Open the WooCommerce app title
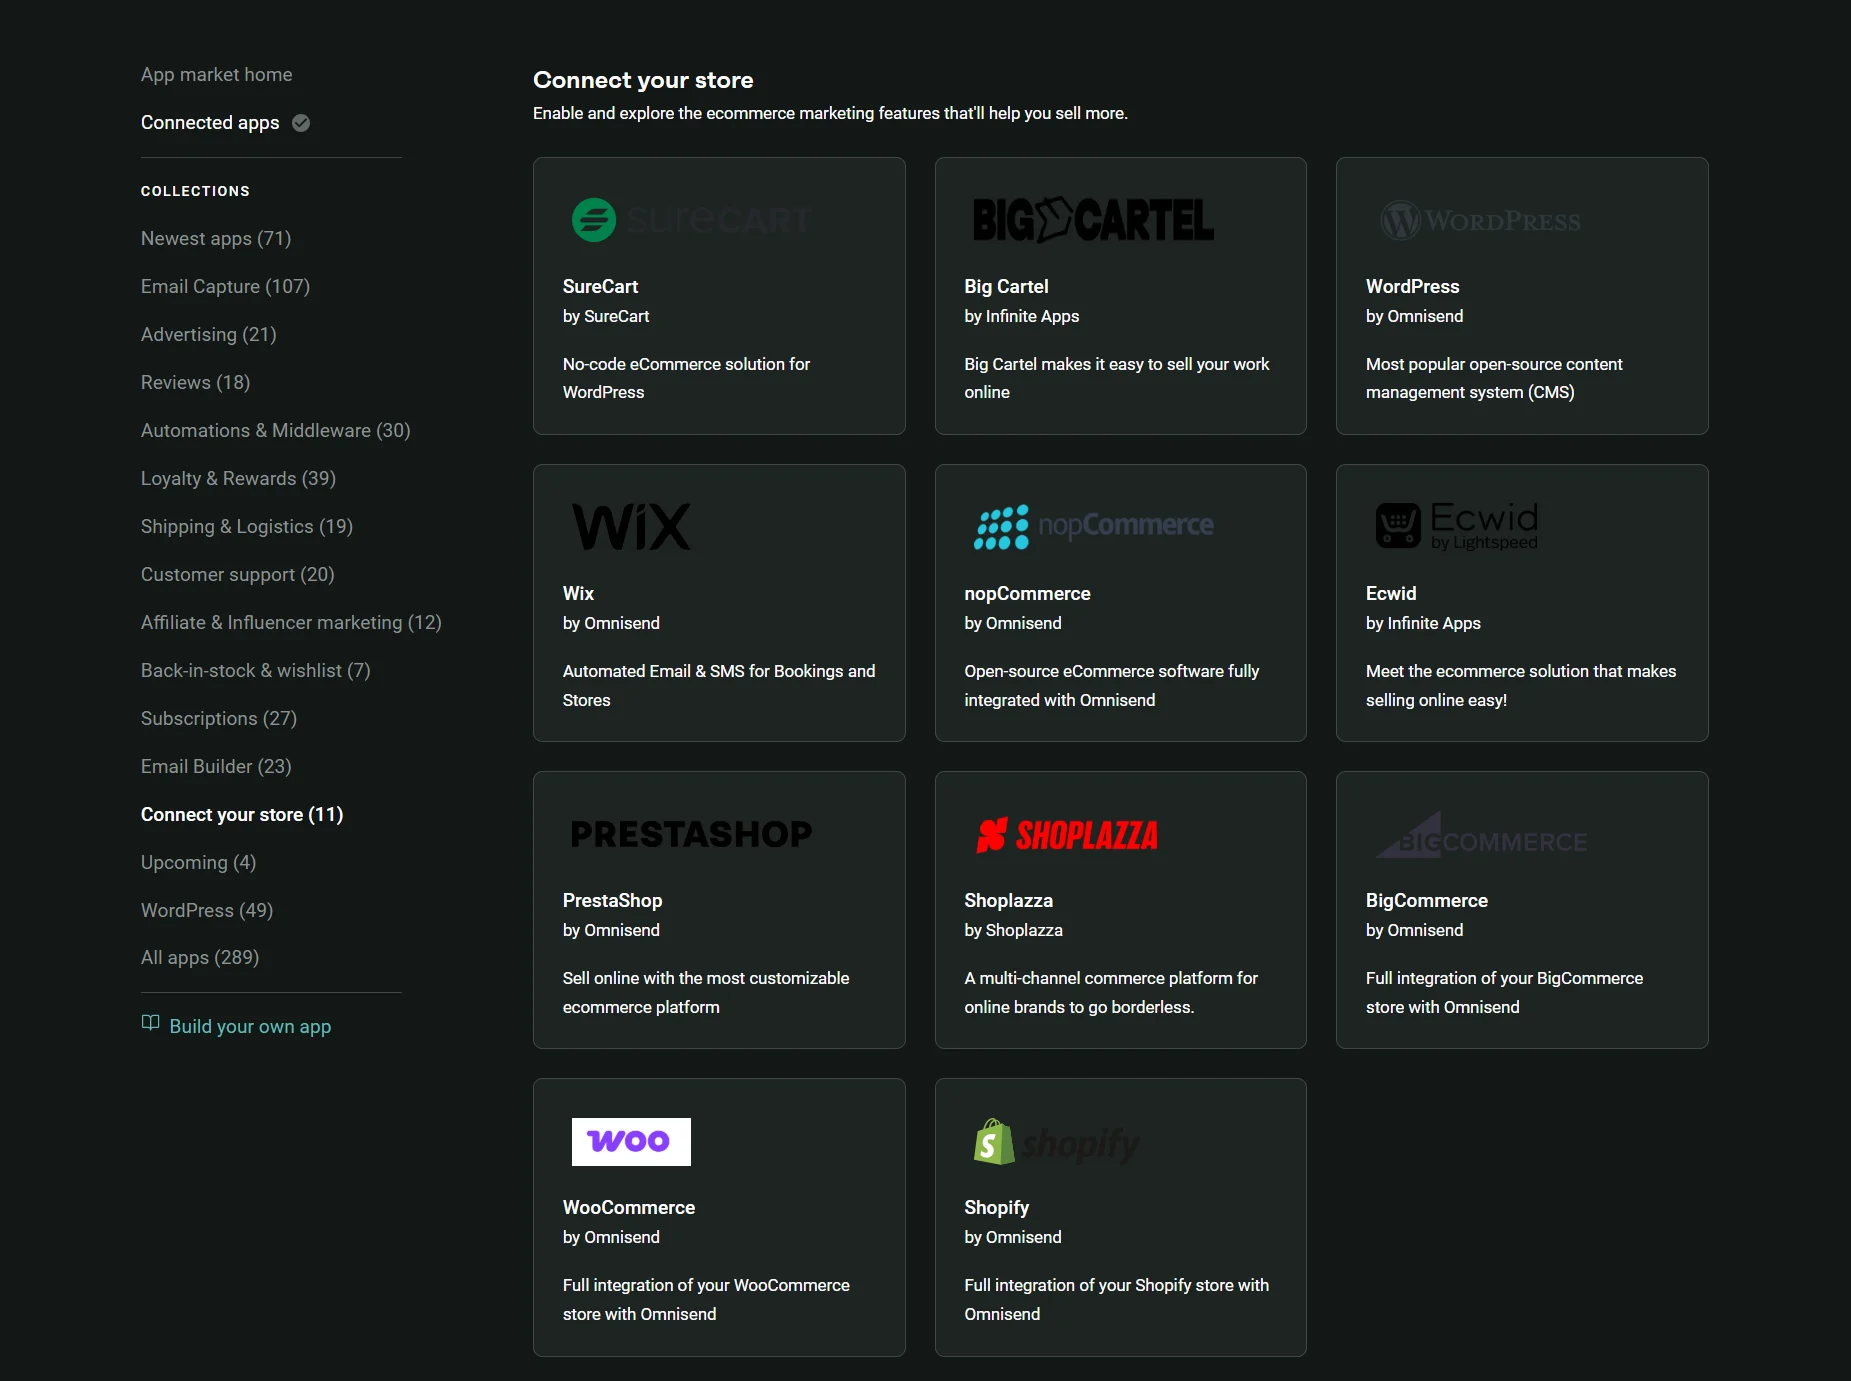The image size is (1851, 1381). point(629,1208)
